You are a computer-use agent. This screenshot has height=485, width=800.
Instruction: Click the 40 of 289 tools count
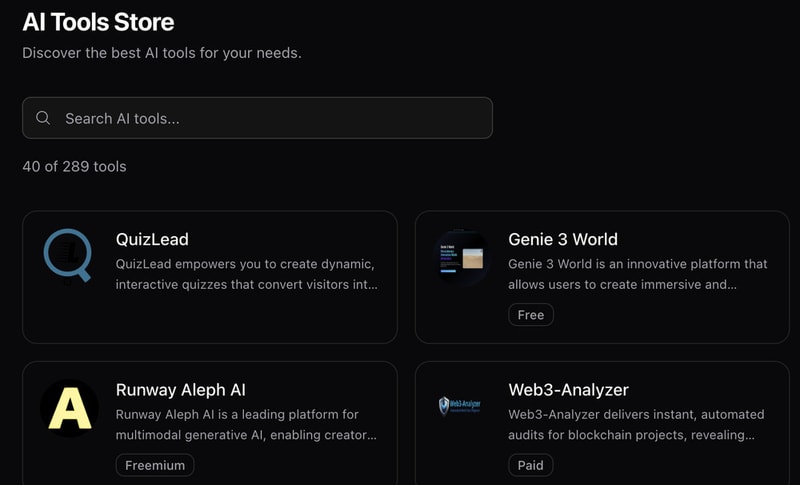(74, 166)
